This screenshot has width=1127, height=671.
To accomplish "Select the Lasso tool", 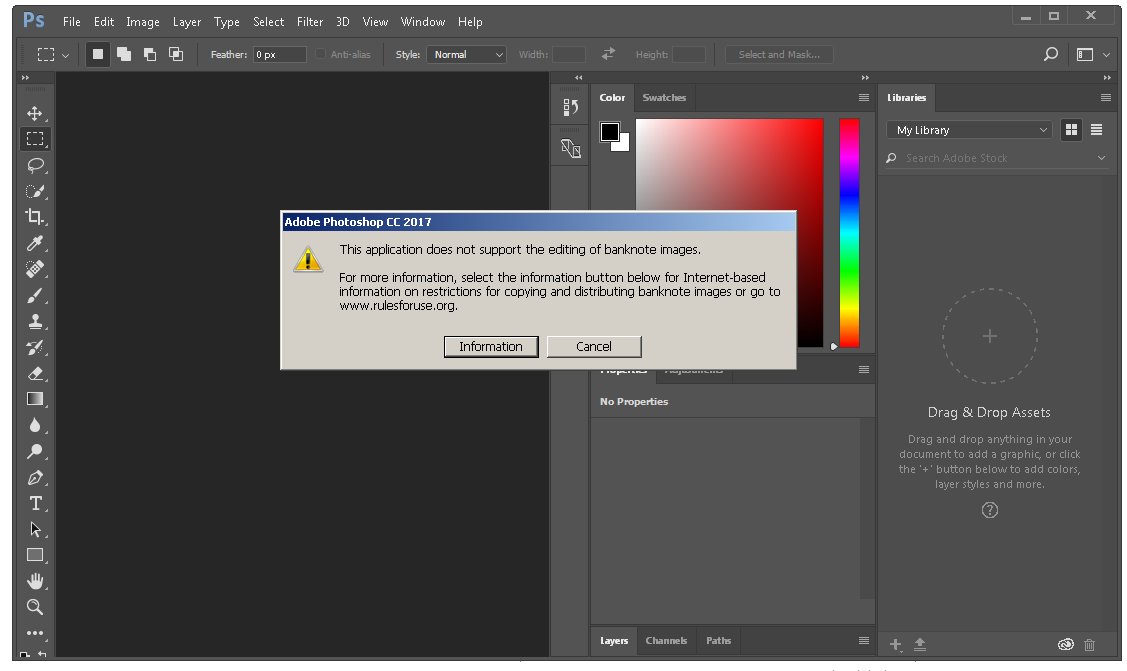I will (x=34, y=165).
